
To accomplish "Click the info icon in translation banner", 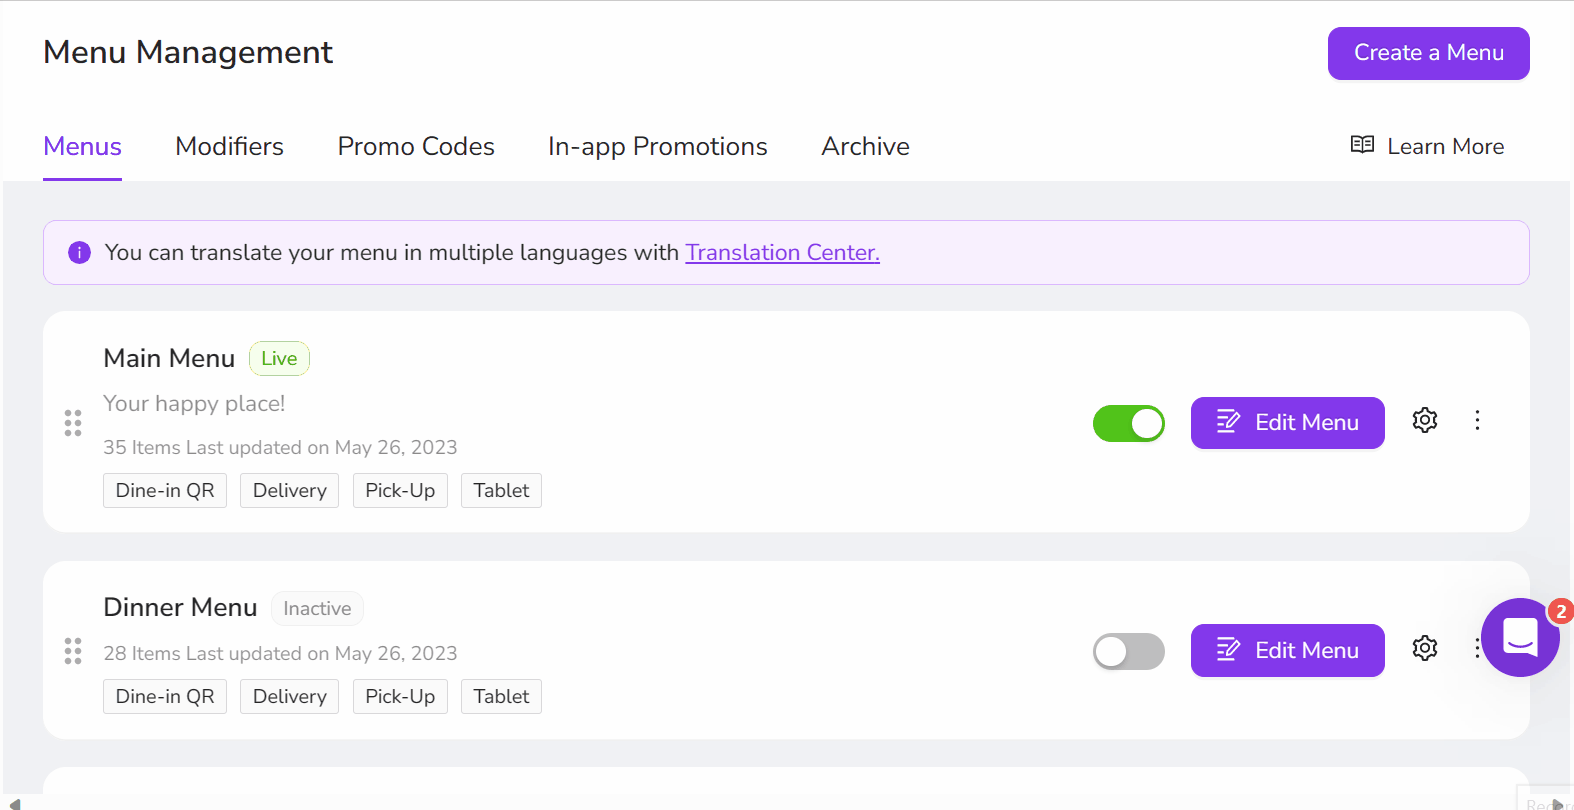I will (x=79, y=253).
